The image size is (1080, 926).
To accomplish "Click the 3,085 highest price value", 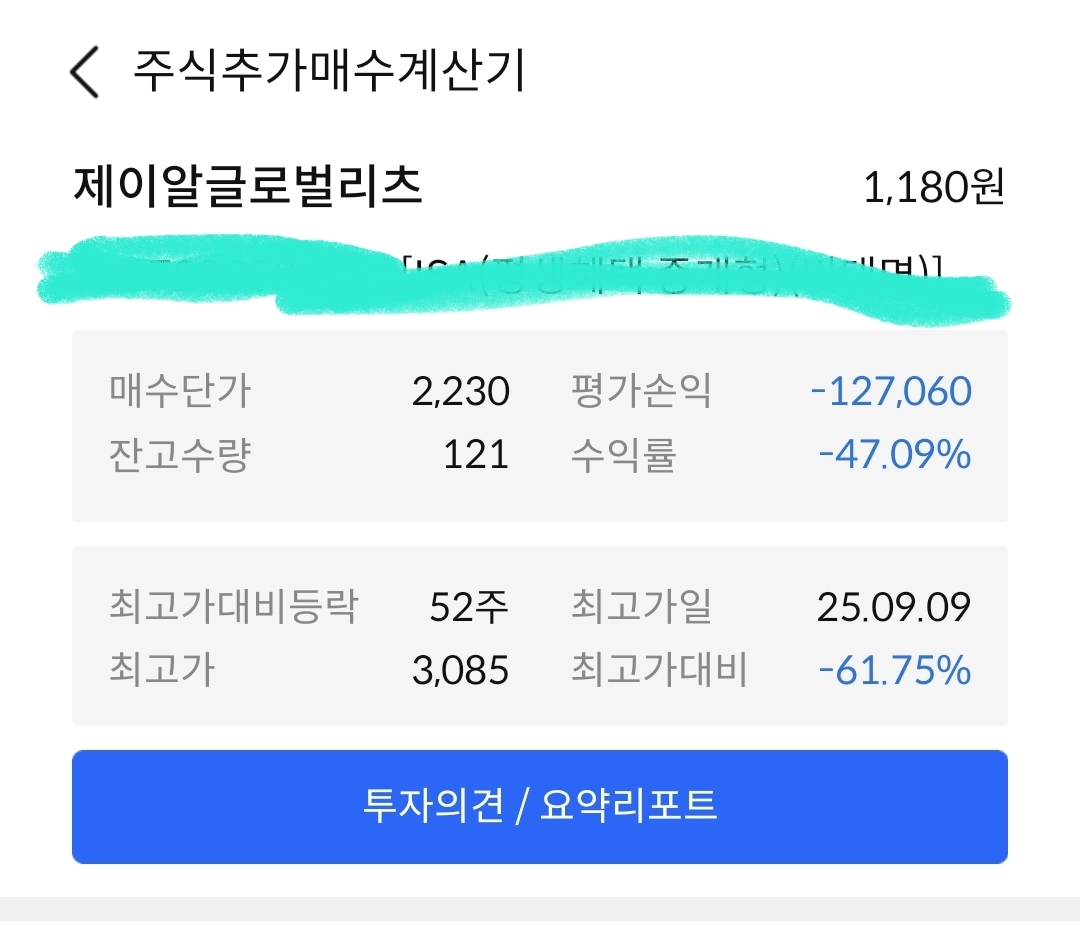I will 460,670.
